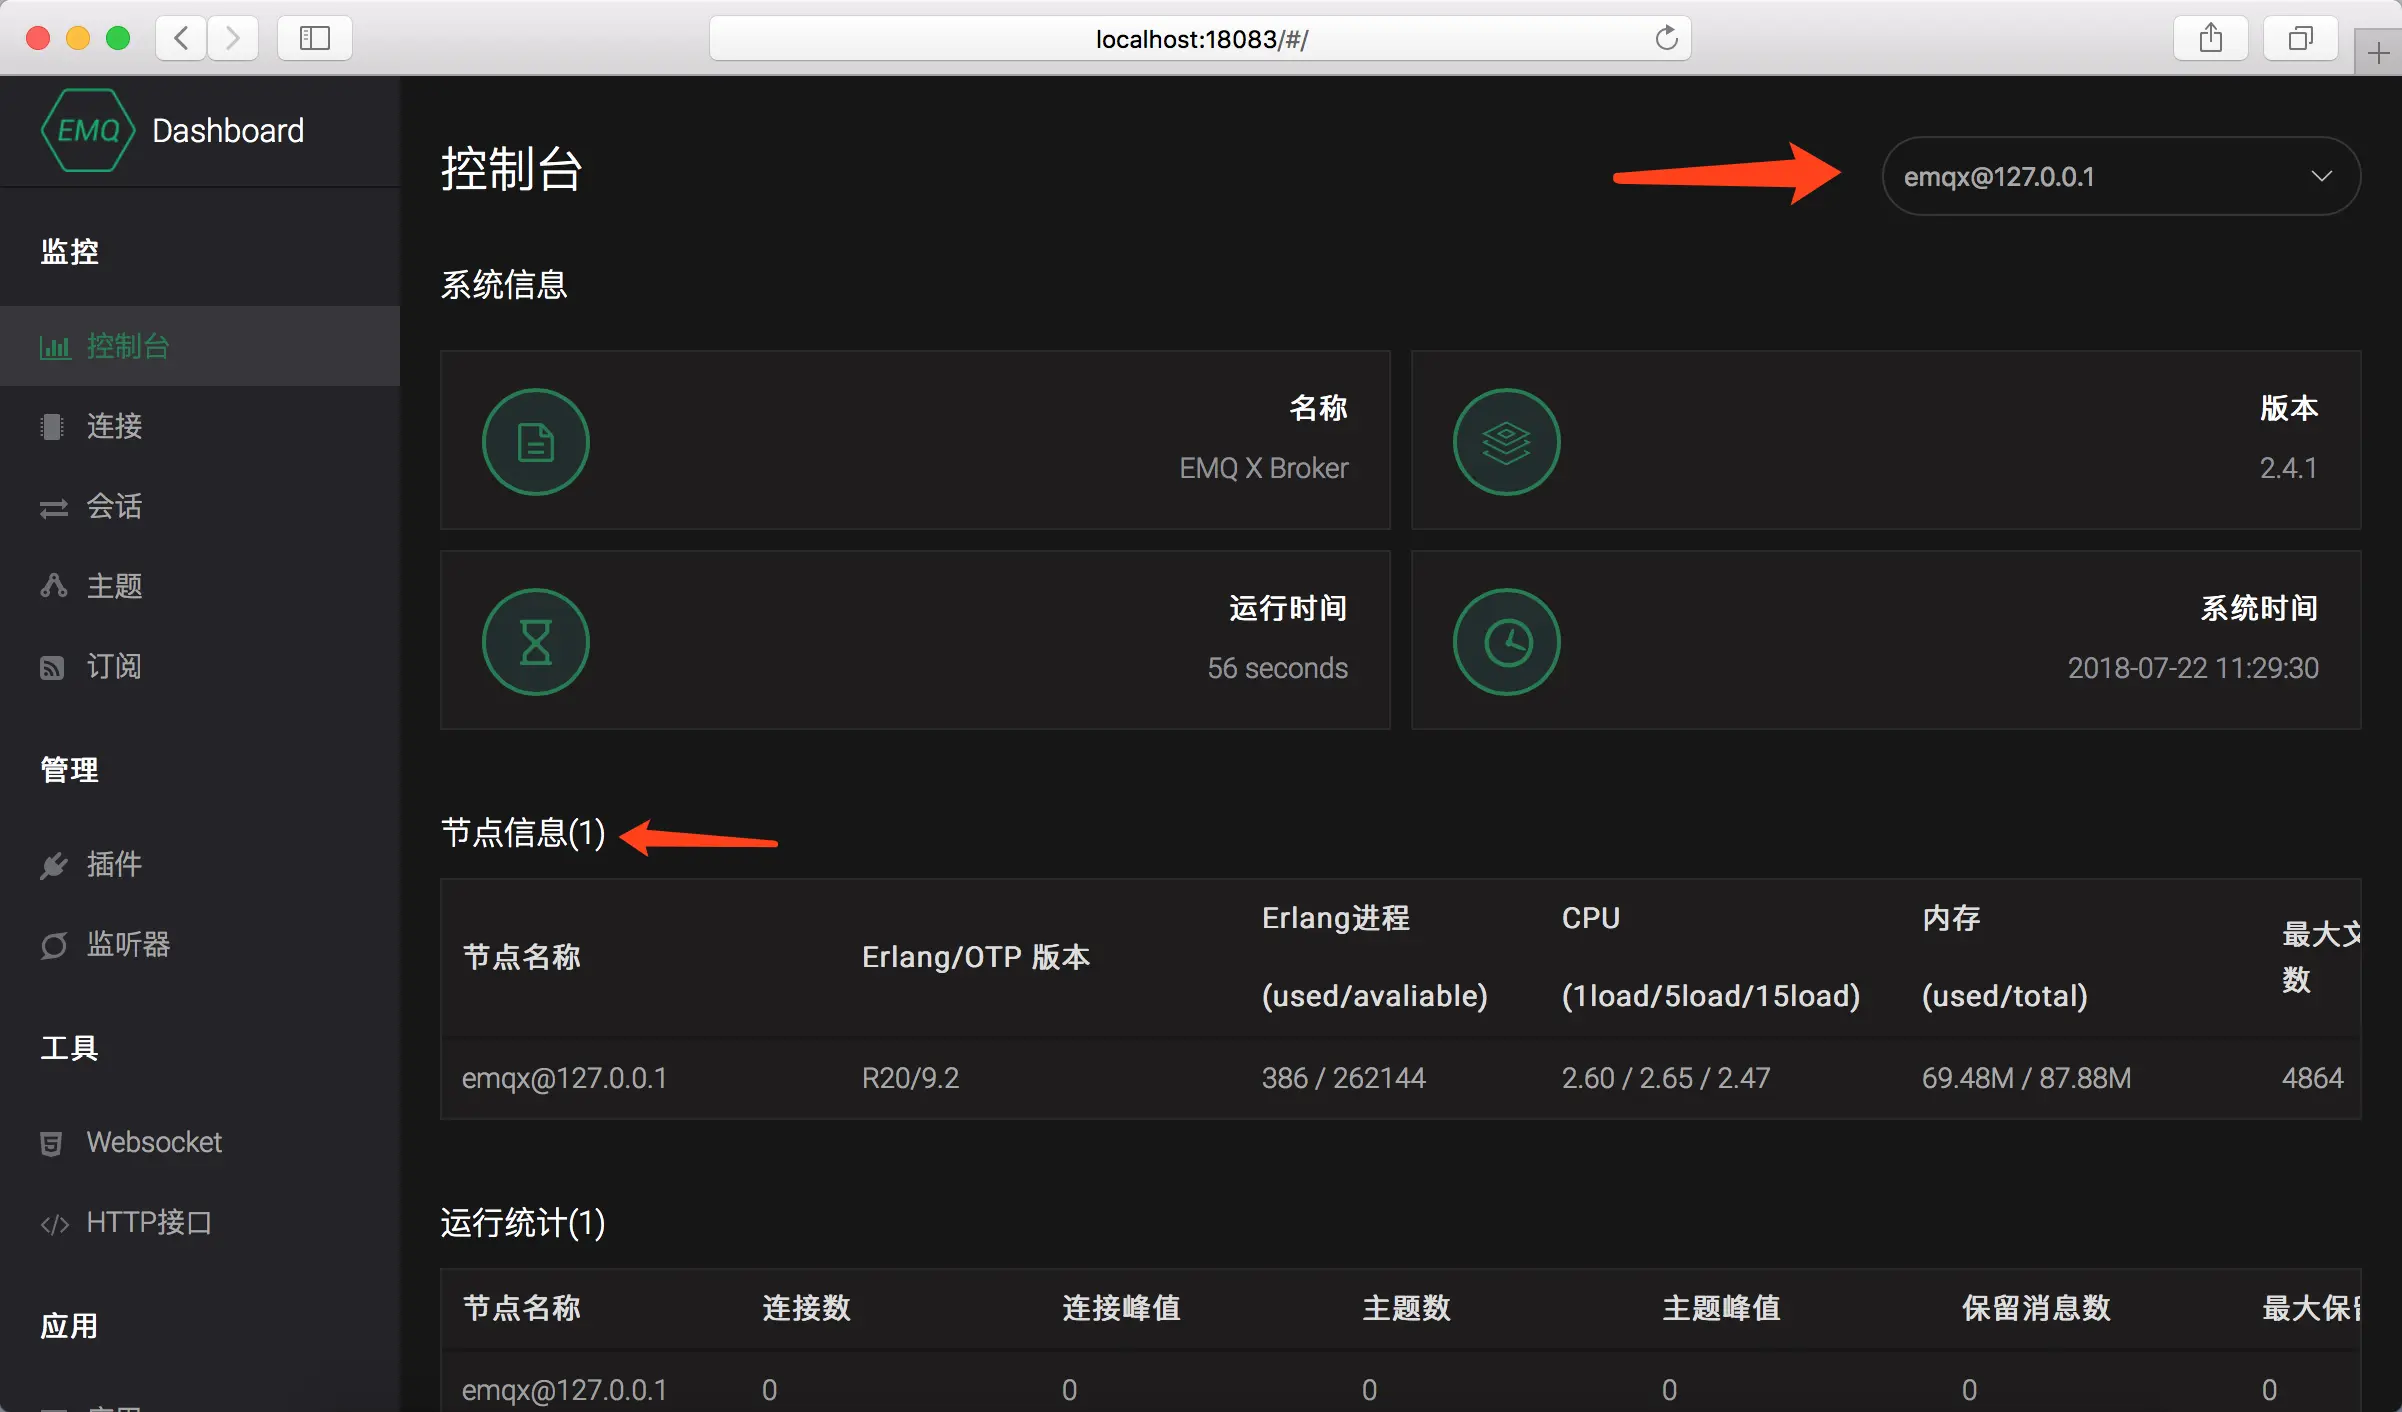2402x1412 pixels.
Task: Click the layers icon in the 版本 card
Action: pyautogui.click(x=1506, y=442)
